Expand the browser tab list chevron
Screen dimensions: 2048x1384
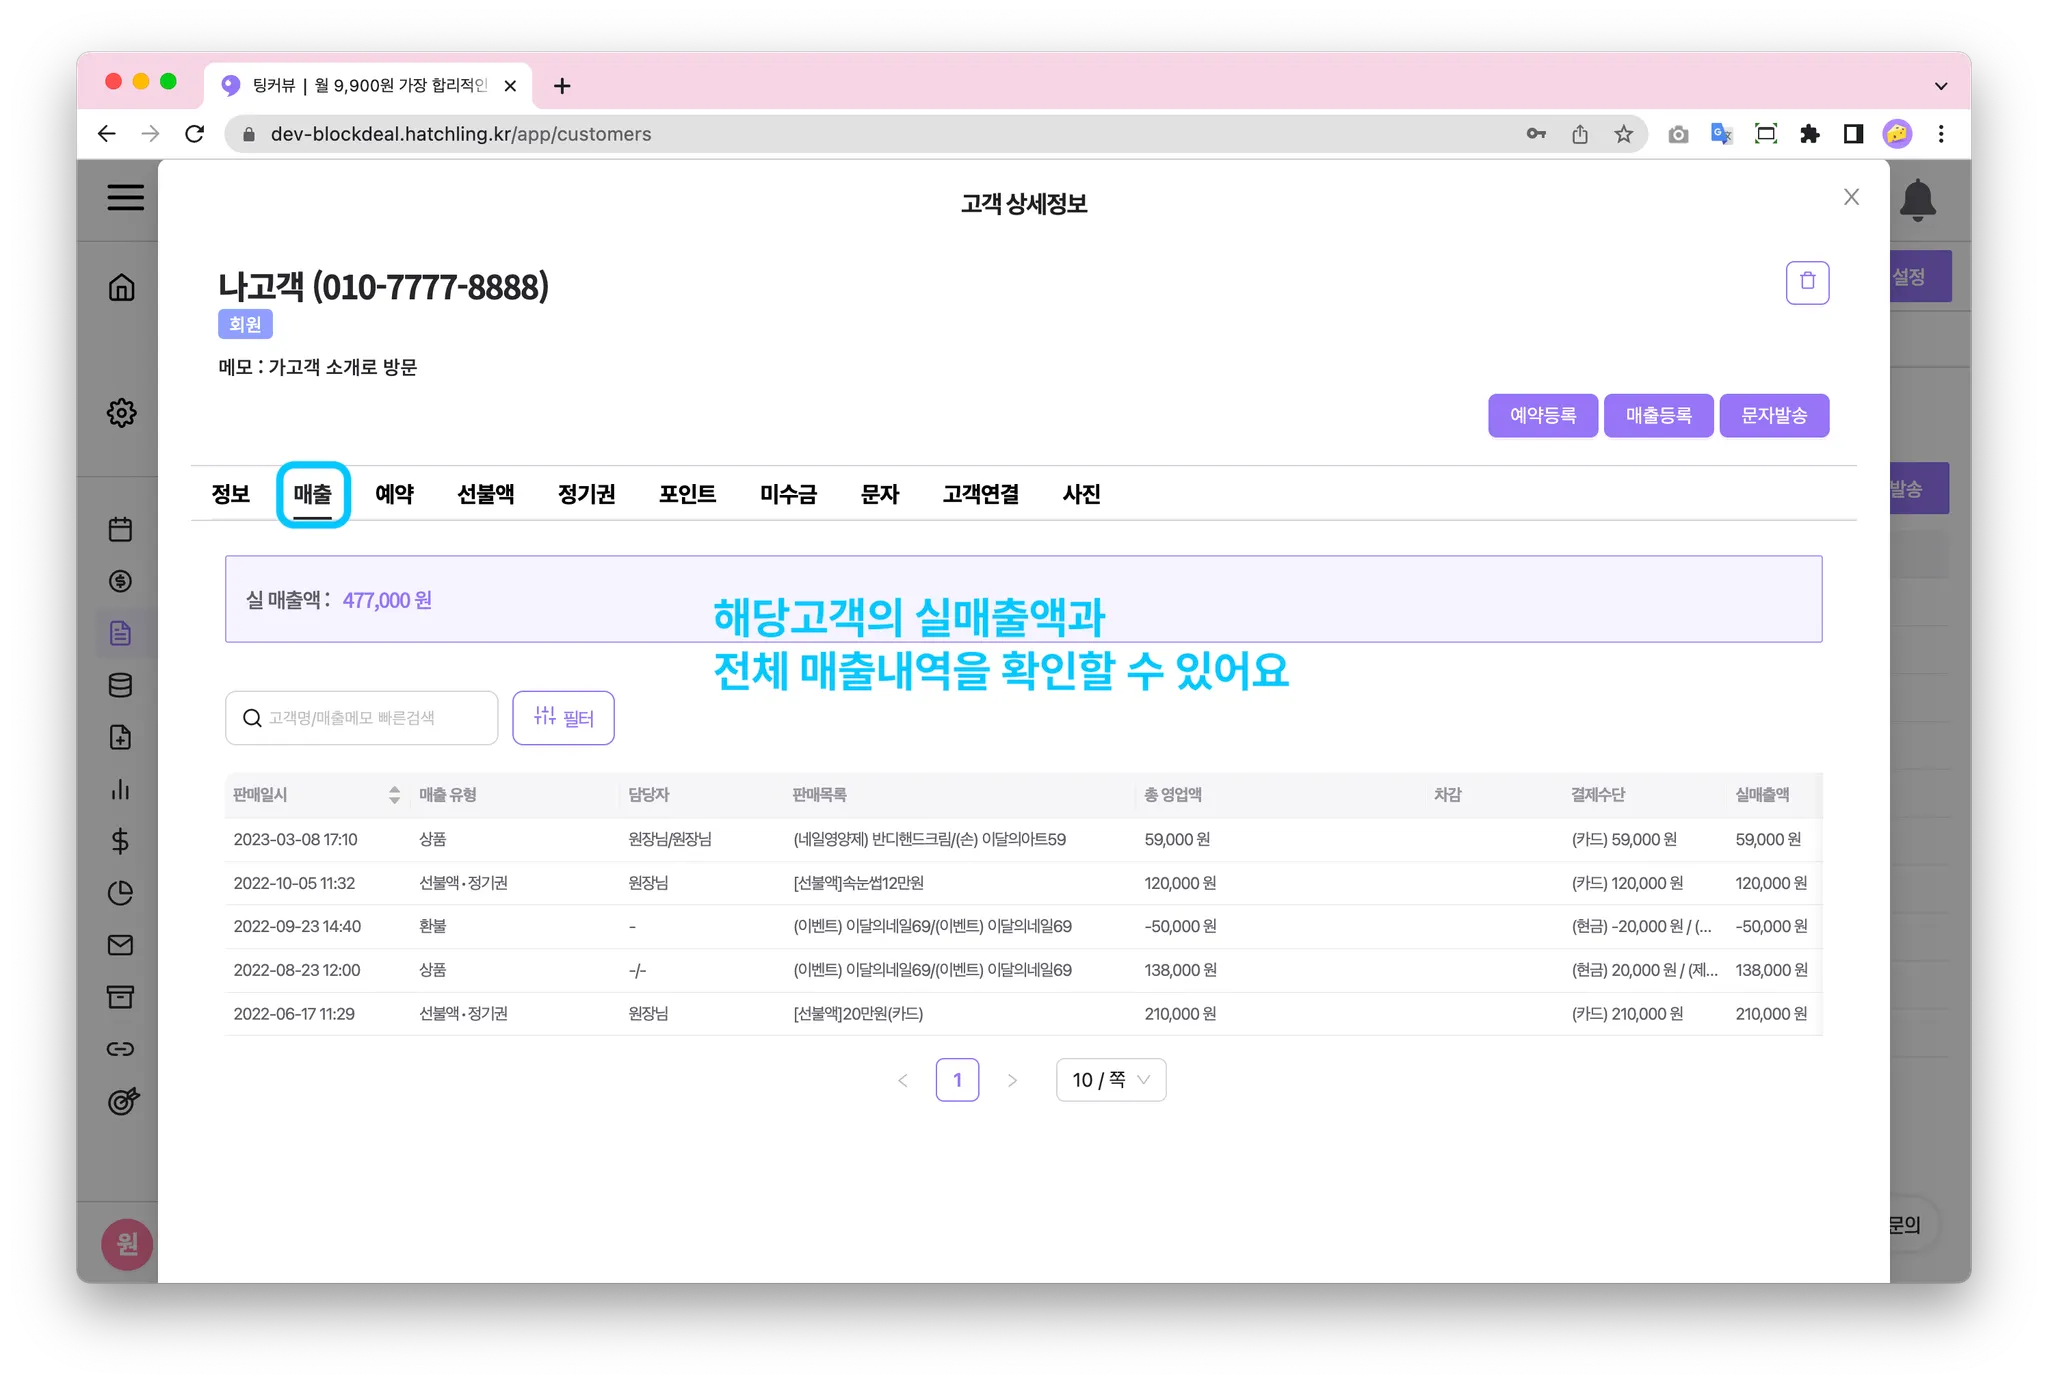pos(1940,86)
